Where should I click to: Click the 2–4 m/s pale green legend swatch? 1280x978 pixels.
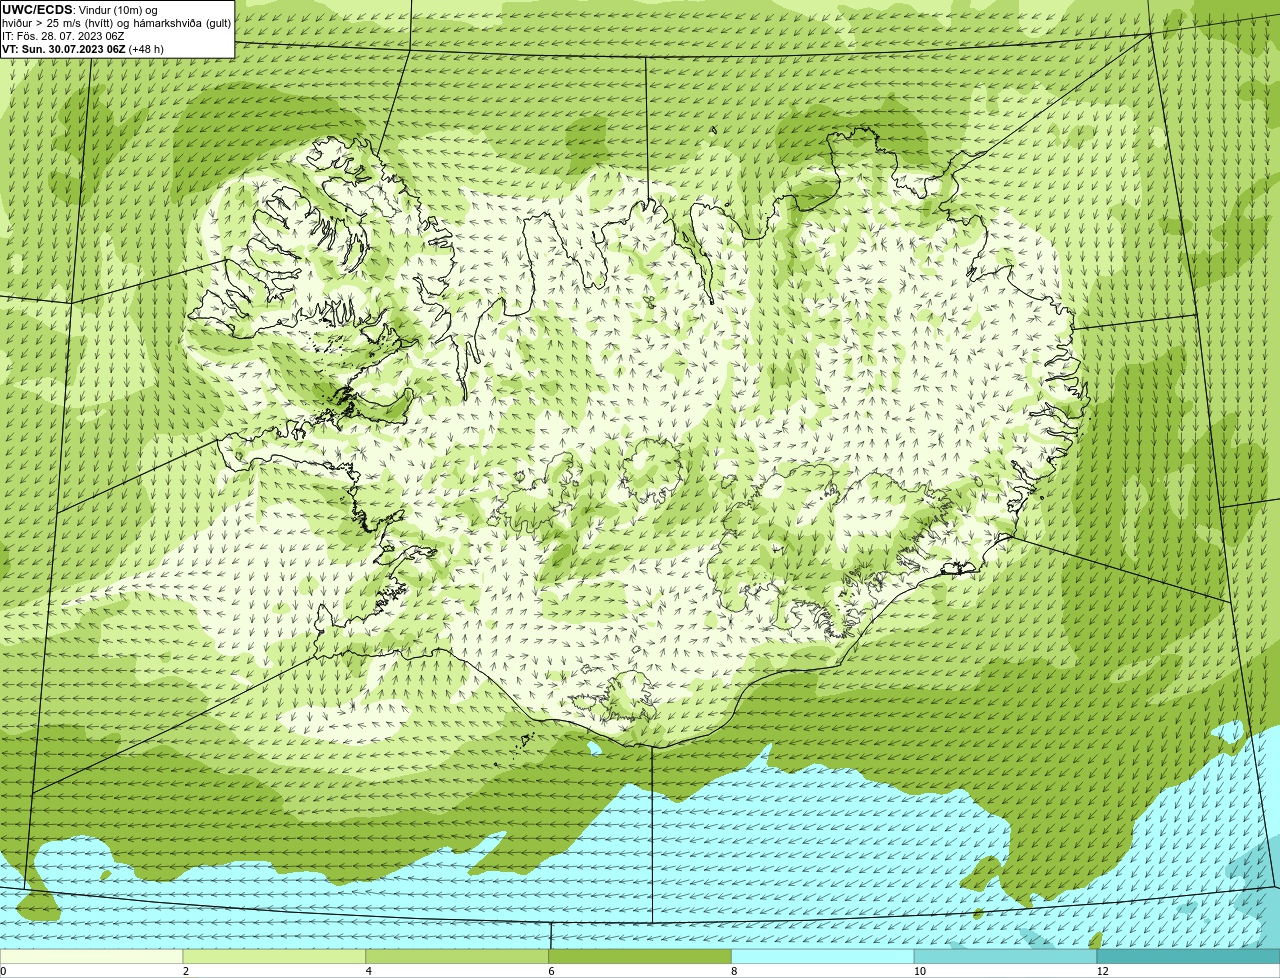[x=274, y=957]
